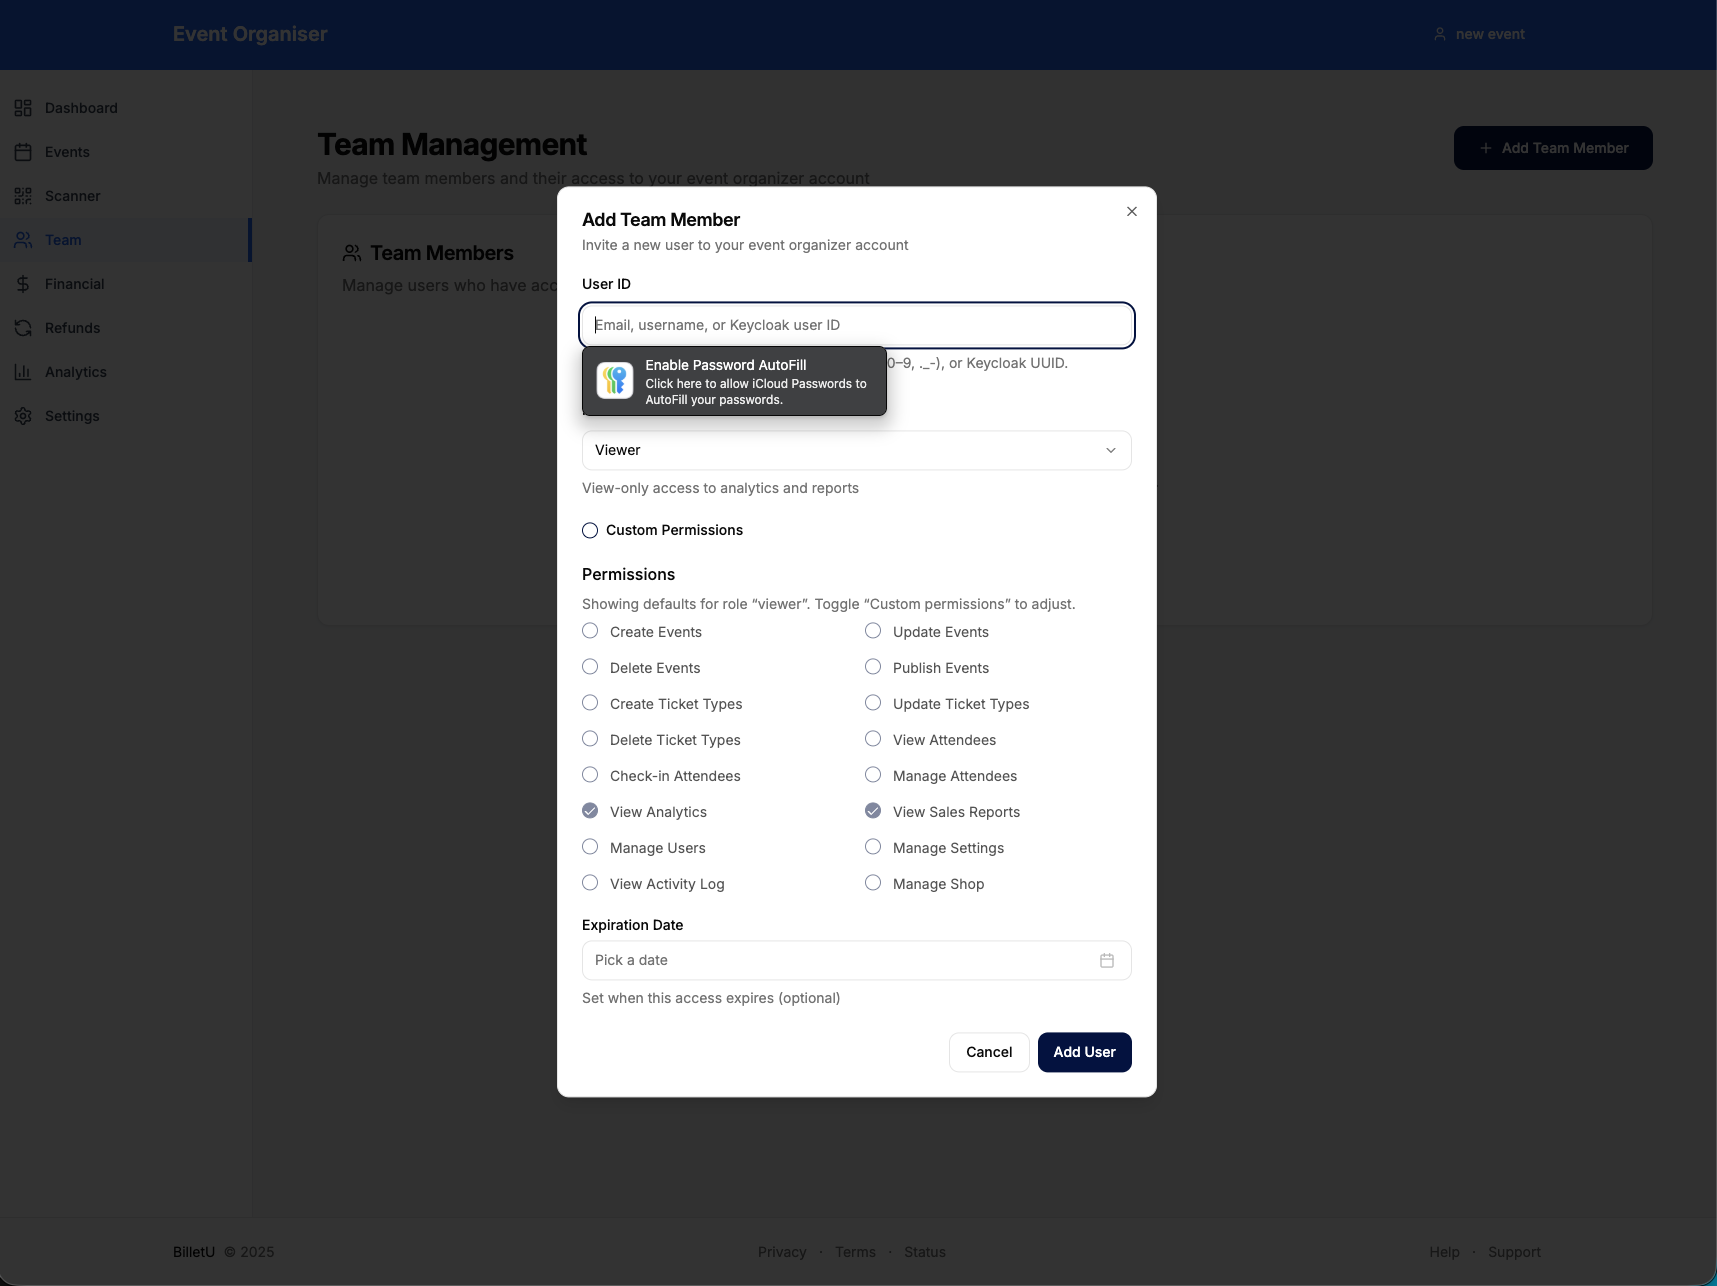Open the Financial section

pyautogui.click(x=126, y=284)
